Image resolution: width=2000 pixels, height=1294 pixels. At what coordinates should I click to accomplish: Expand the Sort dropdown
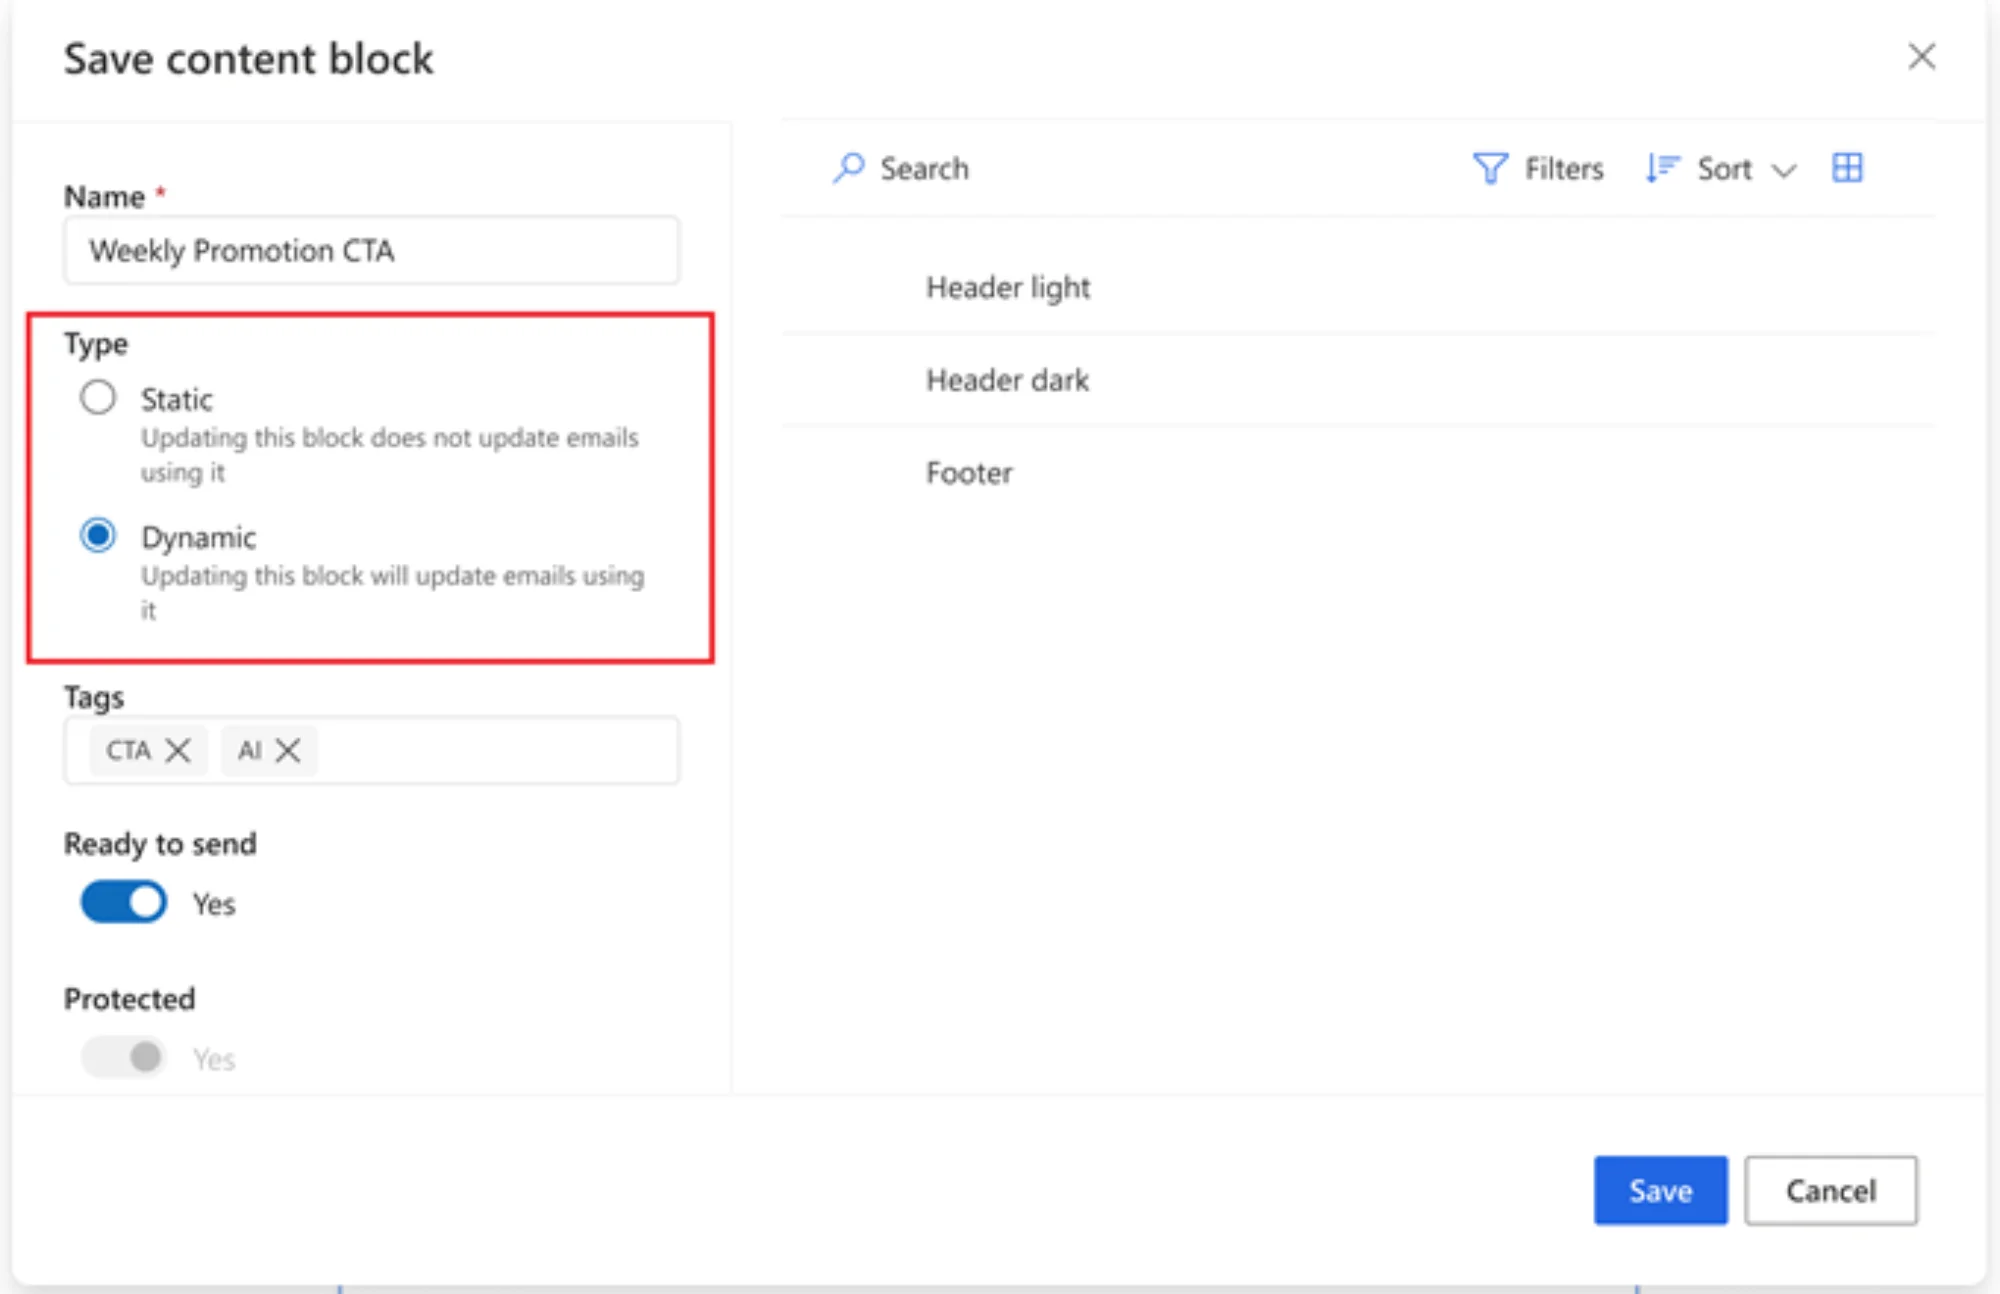(x=1785, y=170)
